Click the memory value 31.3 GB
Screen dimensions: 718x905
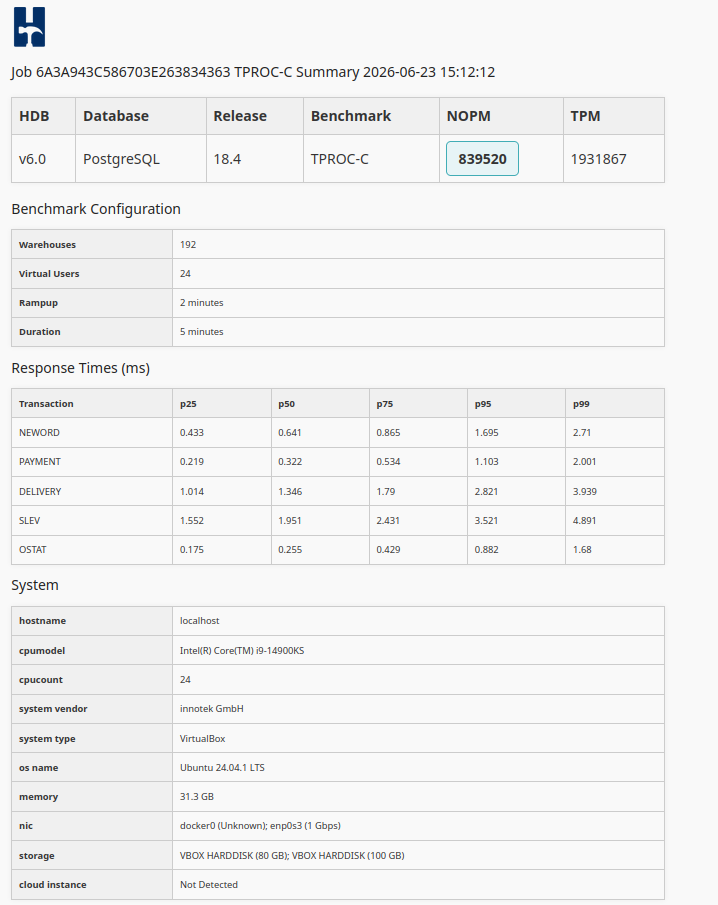tap(197, 796)
